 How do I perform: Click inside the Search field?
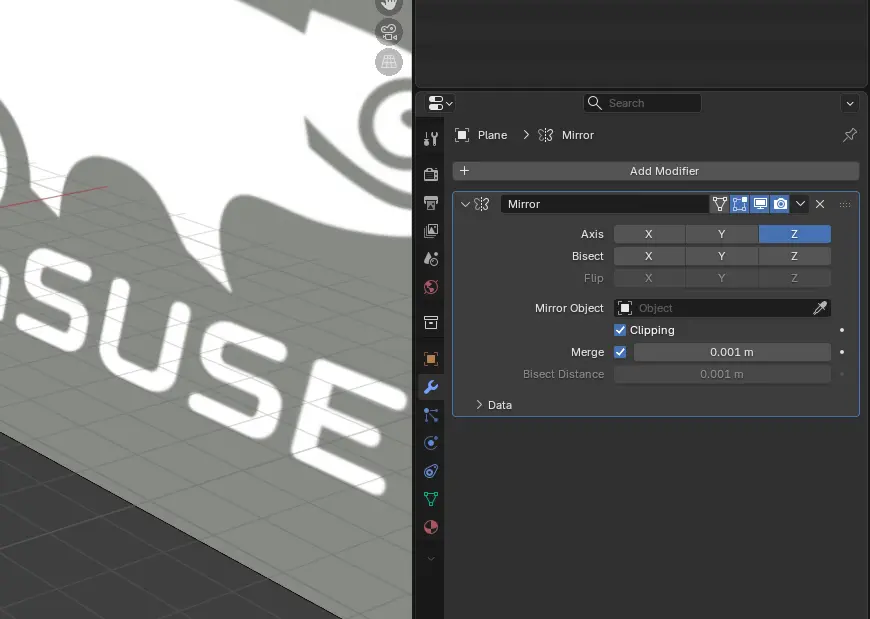click(x=645, y=103)
